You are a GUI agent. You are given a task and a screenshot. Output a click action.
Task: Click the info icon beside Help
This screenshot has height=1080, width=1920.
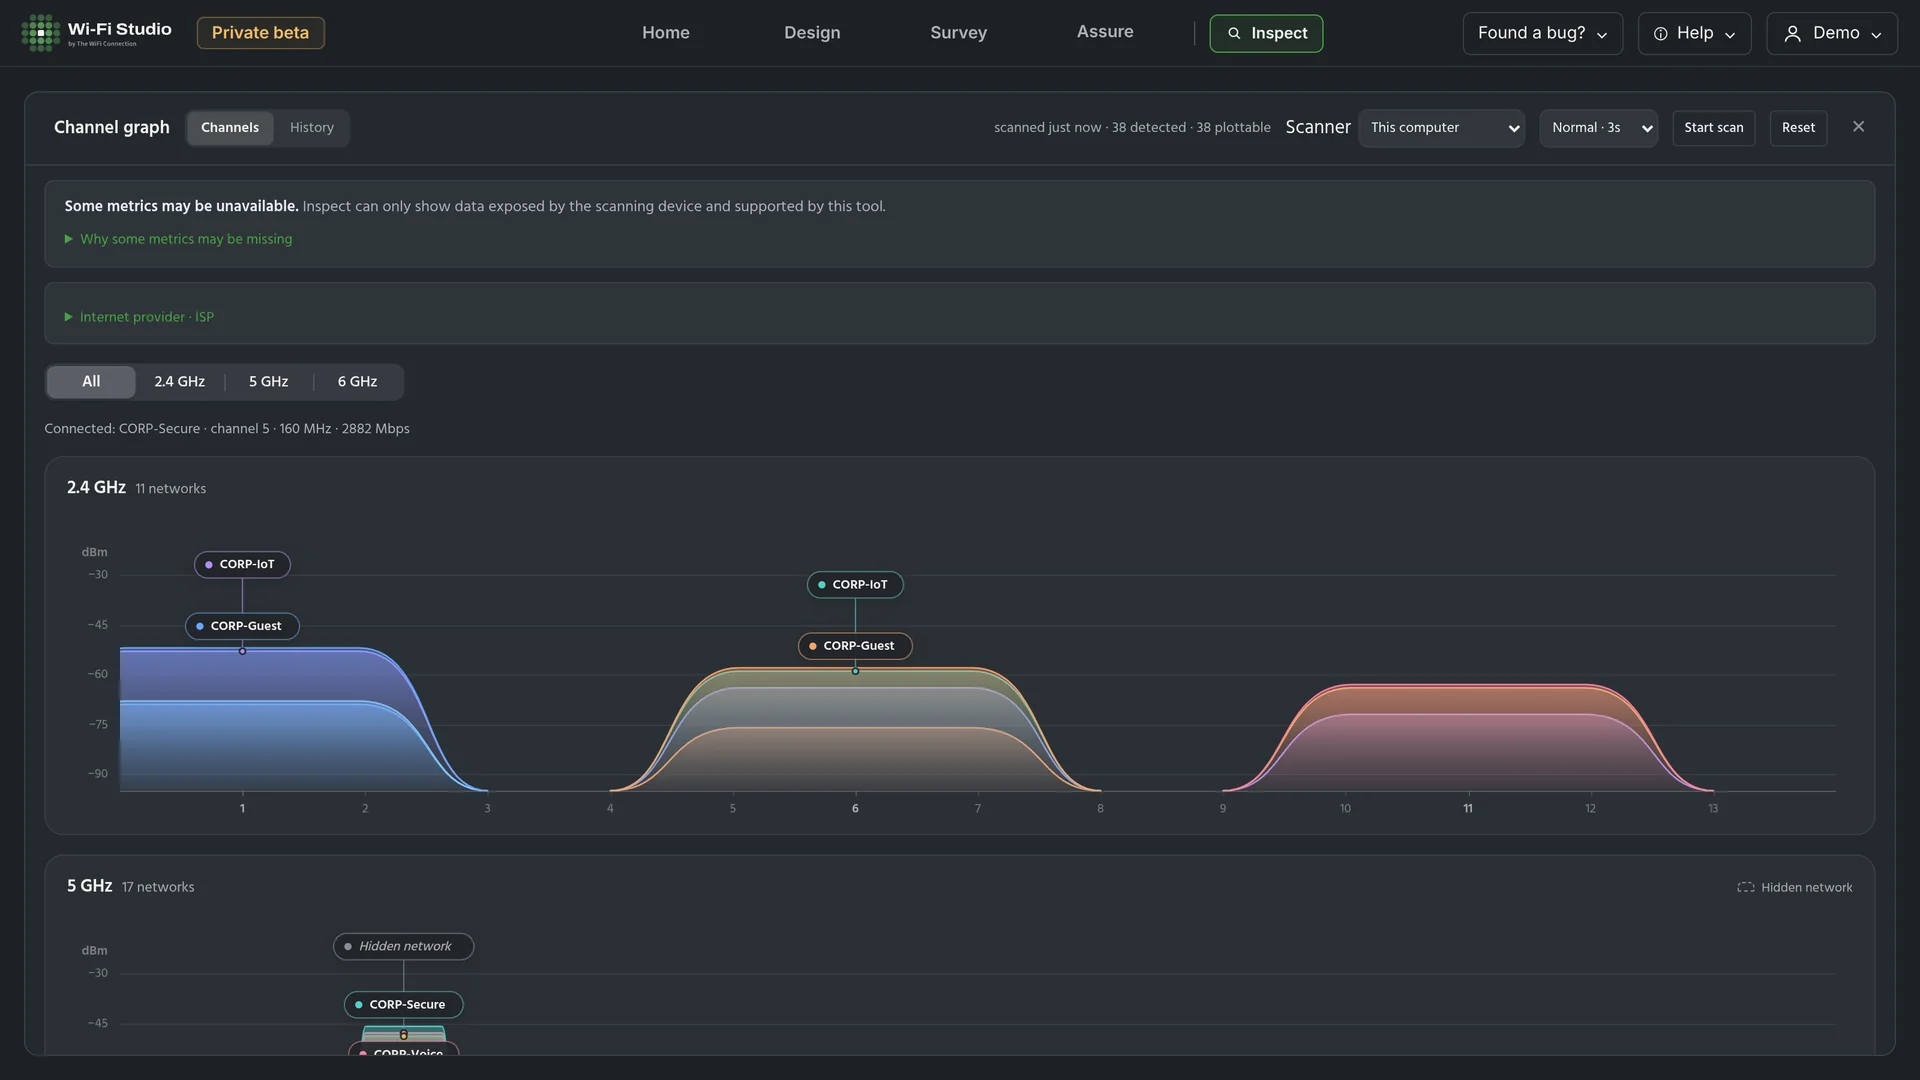[x=1660, y=34]
